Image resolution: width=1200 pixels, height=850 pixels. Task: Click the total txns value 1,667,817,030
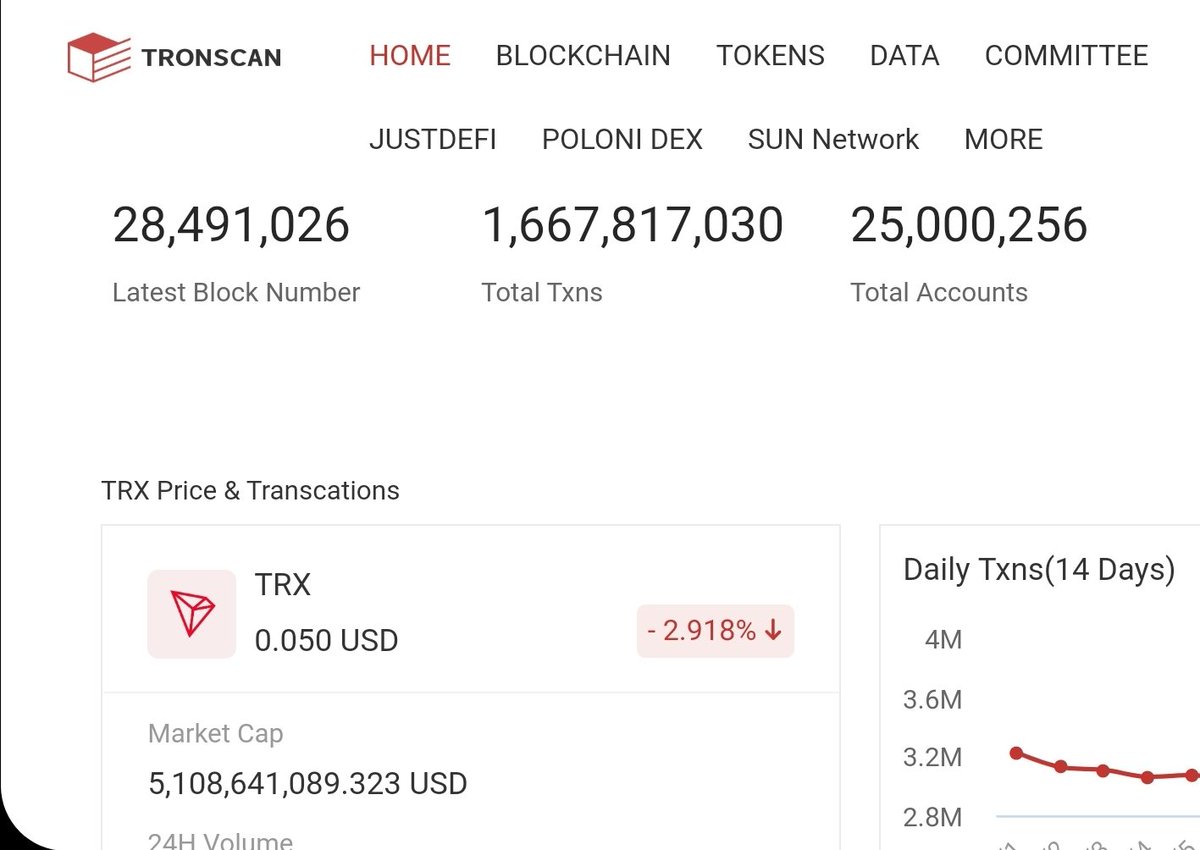632,225
